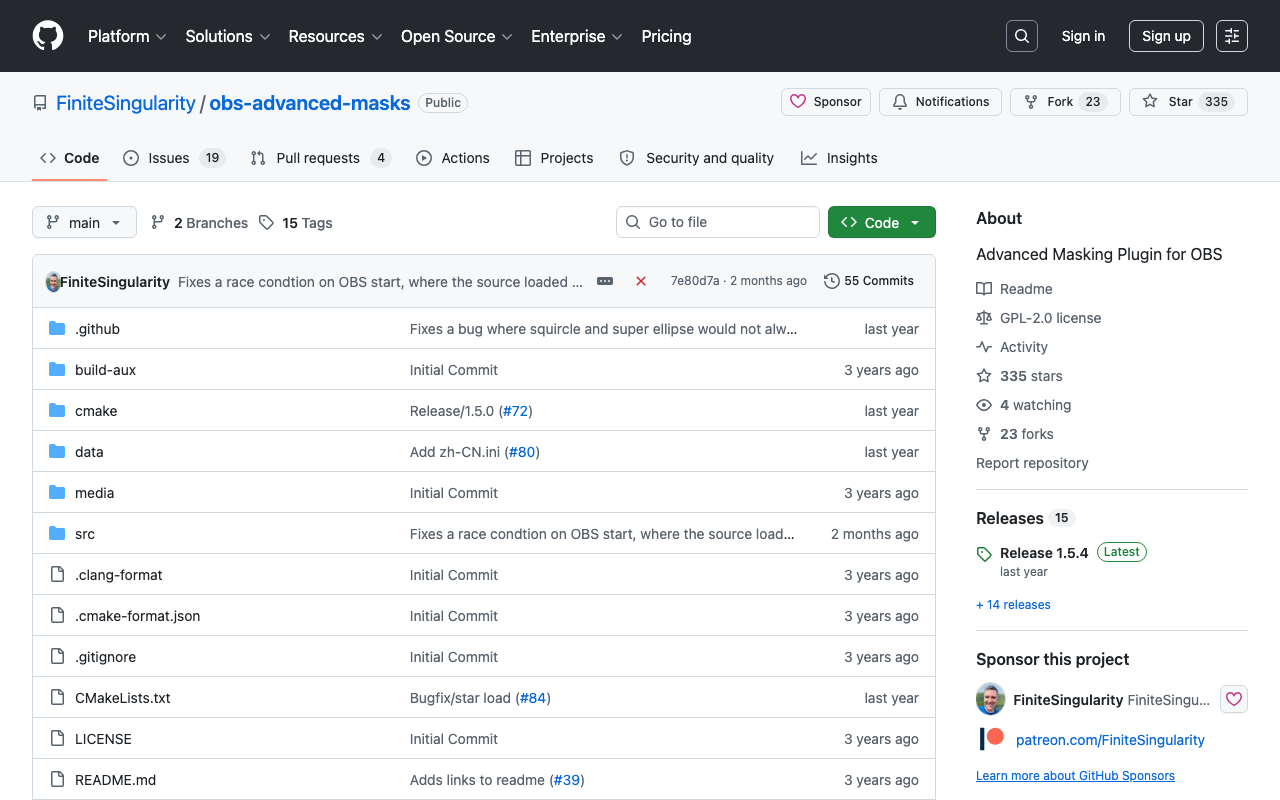
Task: Expand the Enterprise menu
Action: coord(577,36)
